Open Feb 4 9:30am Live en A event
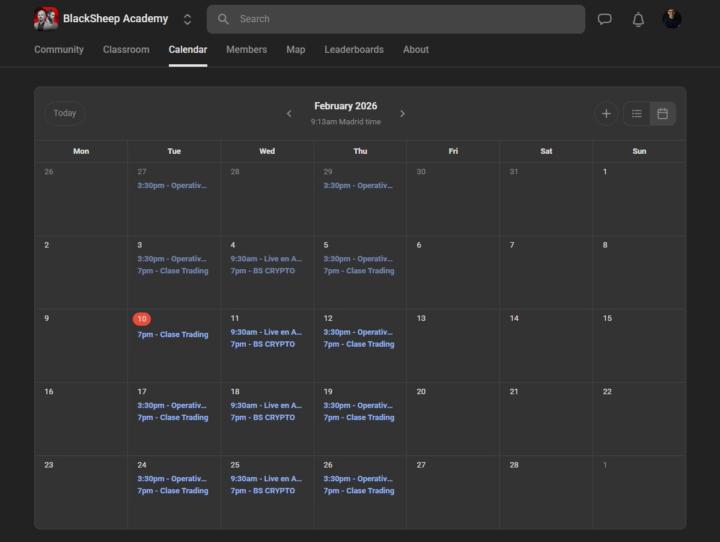Screen dimensions: 720x542 pyautogui.click(x=266, y=259)
